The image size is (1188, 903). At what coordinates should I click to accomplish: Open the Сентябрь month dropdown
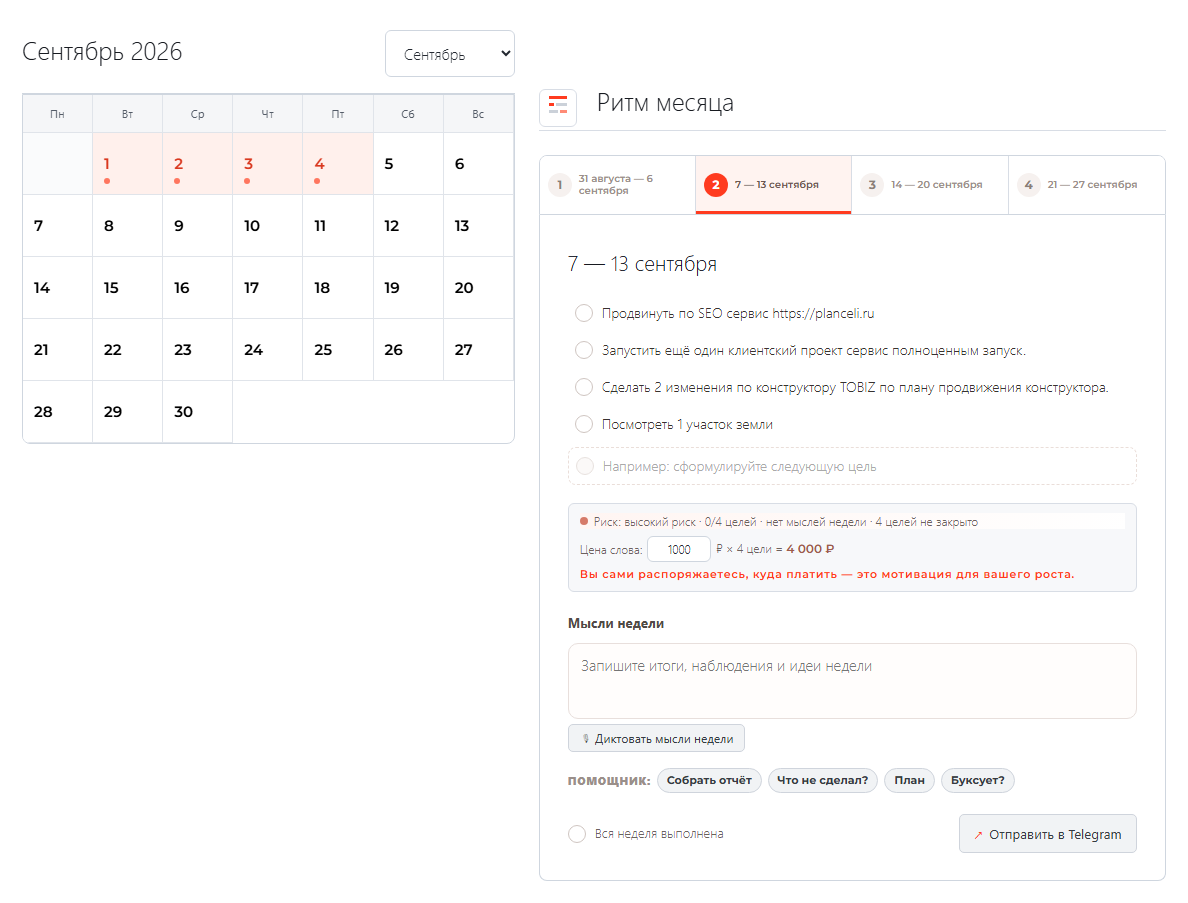(x=450, y=54)
